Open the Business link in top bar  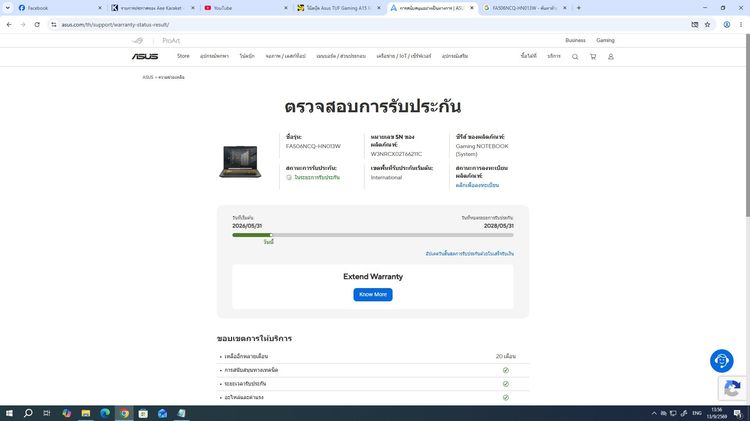pyautogui.click(x=575, y=40)
